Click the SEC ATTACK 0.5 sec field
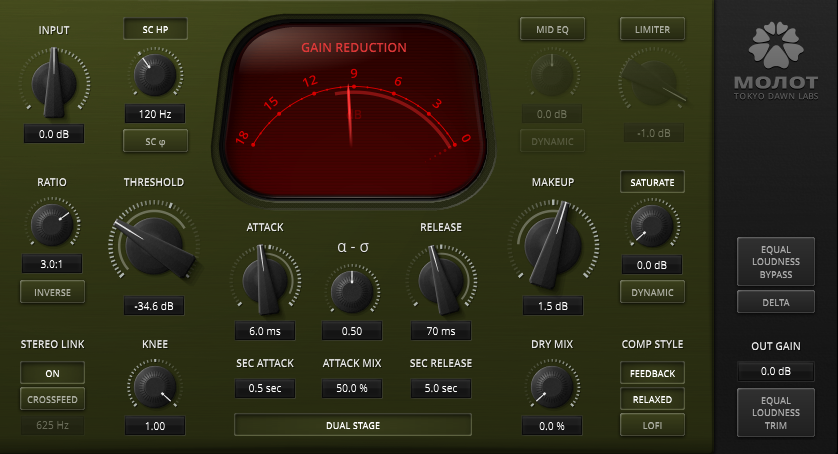Viewport: 838px width, 454px height. (x=265, y=388)
